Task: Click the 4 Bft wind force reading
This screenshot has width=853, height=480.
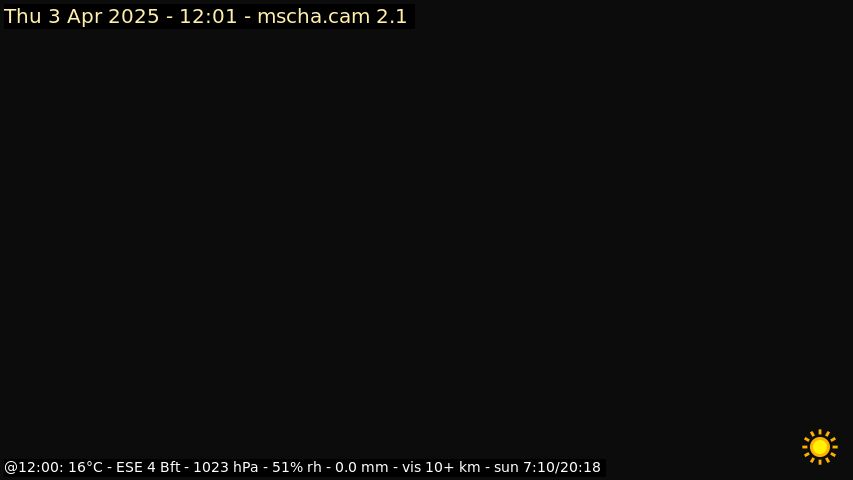Action: click(x=164, y=467)
